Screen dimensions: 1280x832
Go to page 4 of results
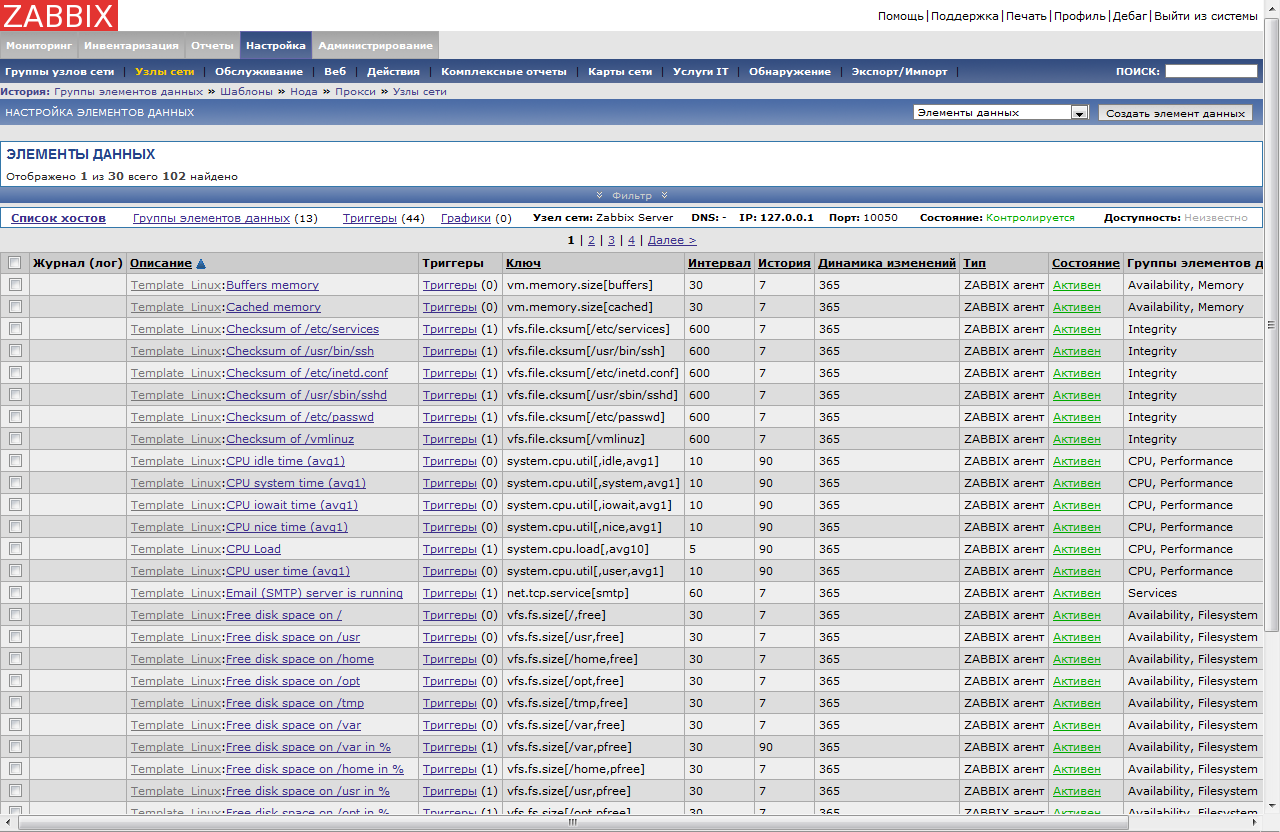click(x=631, y=240)
